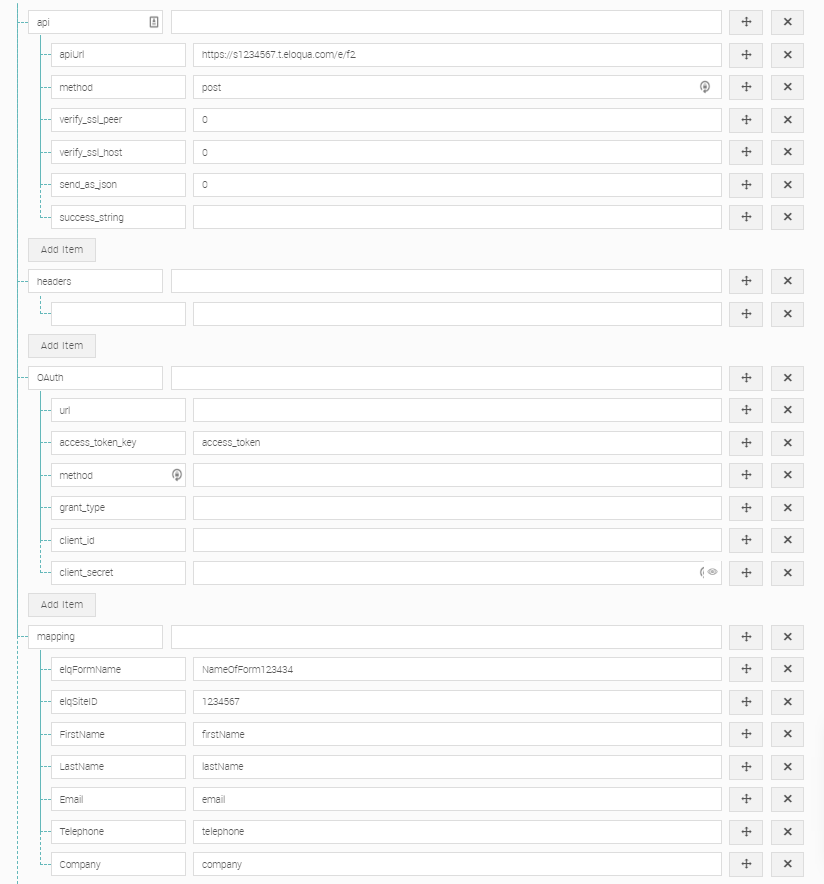This screenshot has height=884, width=824.
Task: Click the move icon on the client_id row
Action: pyautogui.click(x=745, y=540)
